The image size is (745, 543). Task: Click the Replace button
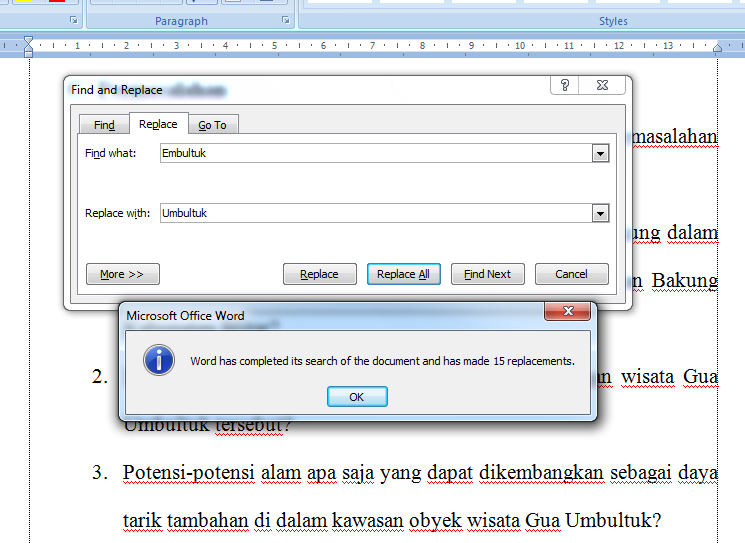(319, 274)
